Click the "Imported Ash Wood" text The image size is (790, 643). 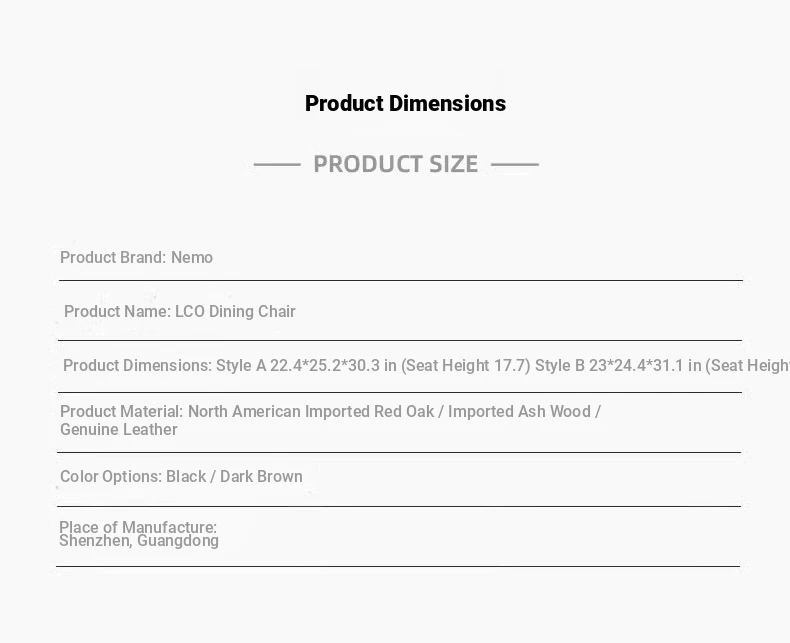(519, 412)
